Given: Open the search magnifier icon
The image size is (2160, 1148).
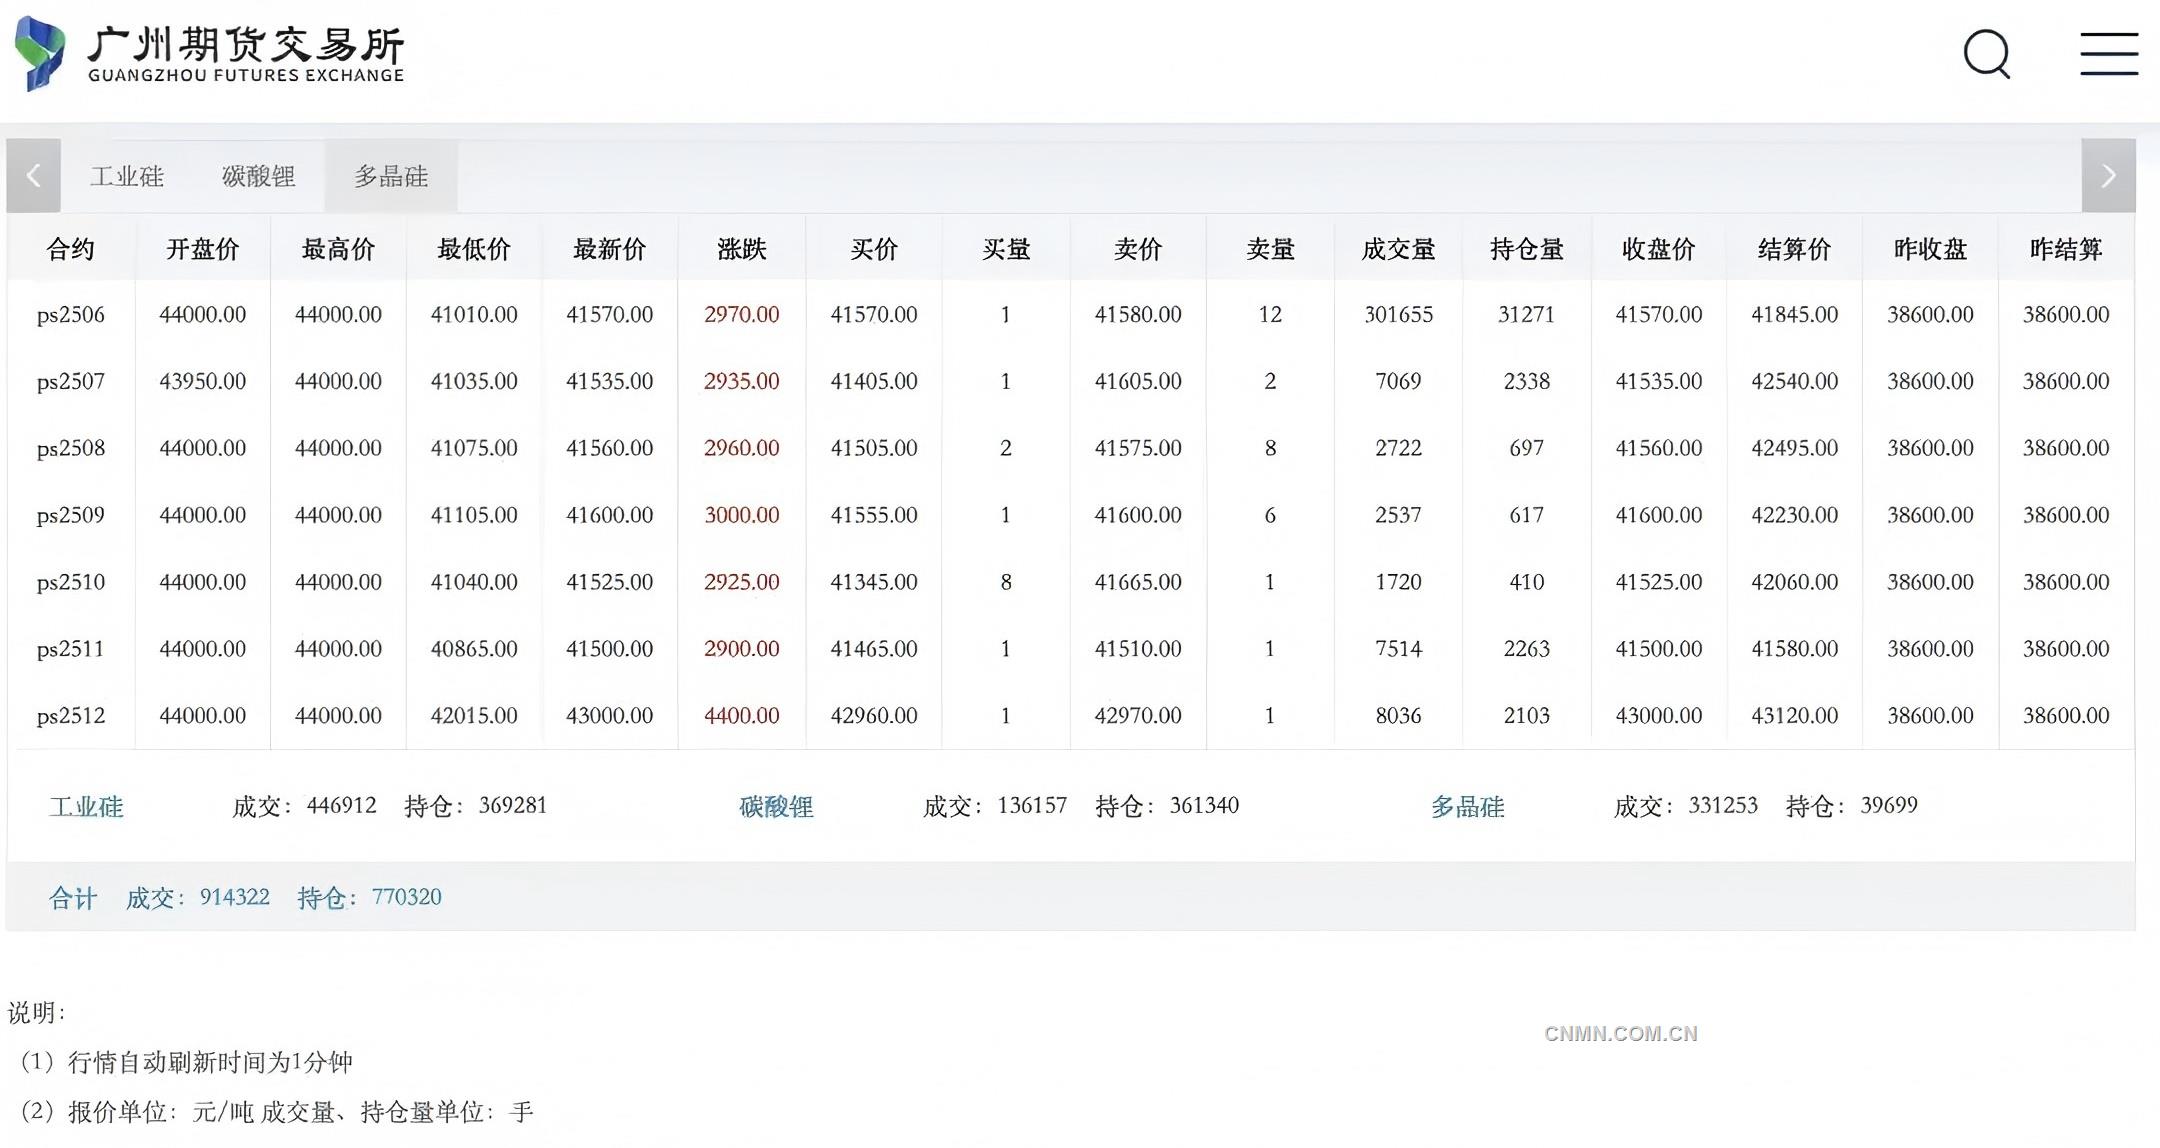Looking at the screenshot, I should [x=1986, y=54].
